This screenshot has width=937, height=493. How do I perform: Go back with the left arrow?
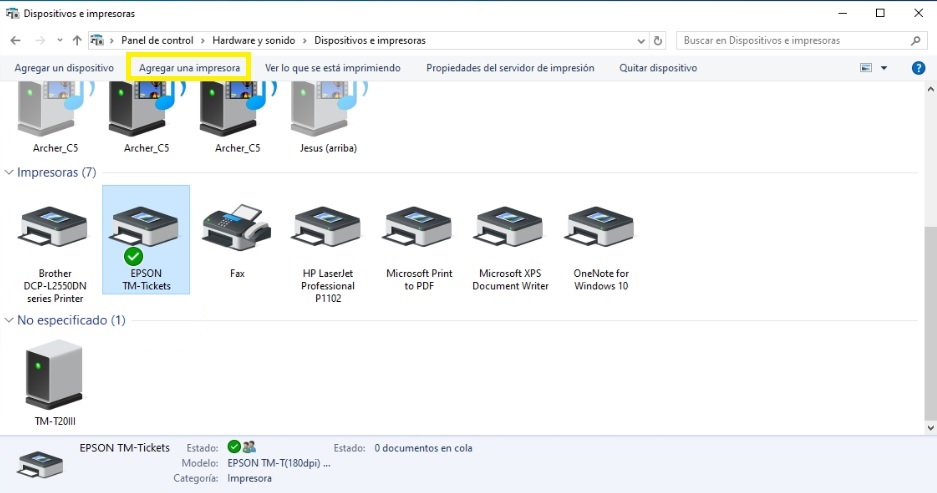coord(16,41)
